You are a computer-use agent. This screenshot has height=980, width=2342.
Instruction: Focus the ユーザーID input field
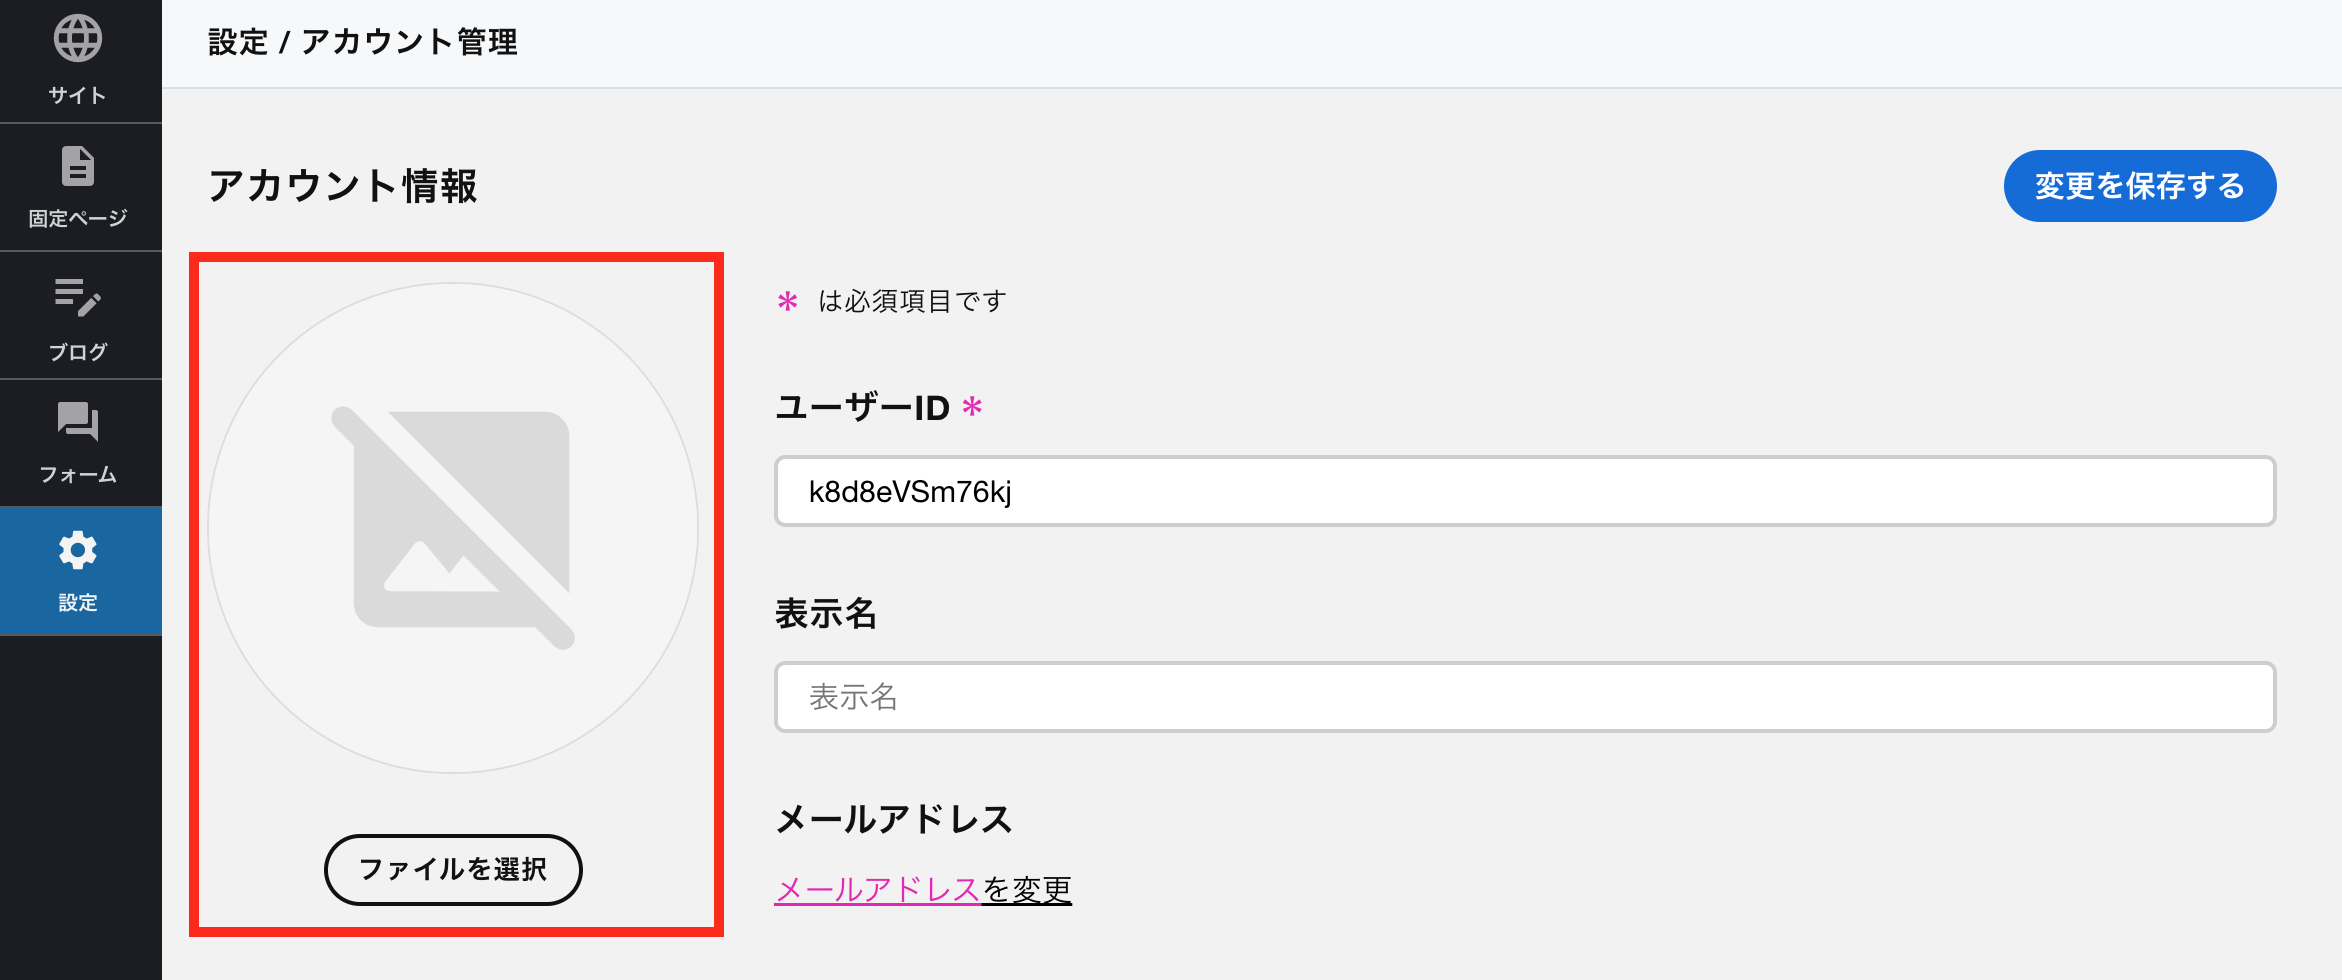pos(1525,491)
